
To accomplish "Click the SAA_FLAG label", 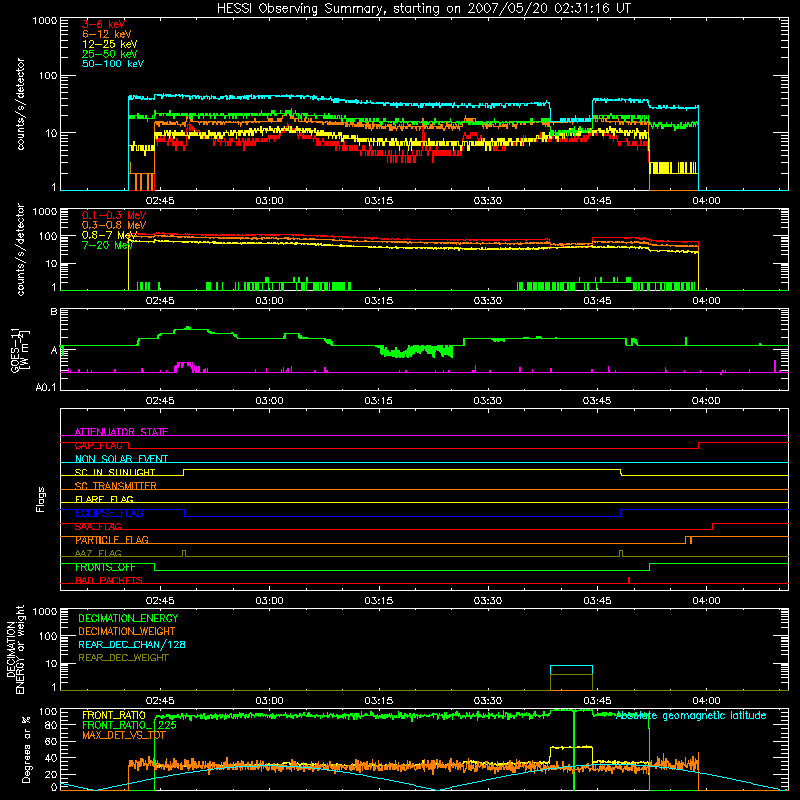I will click(x=98, y=526).
